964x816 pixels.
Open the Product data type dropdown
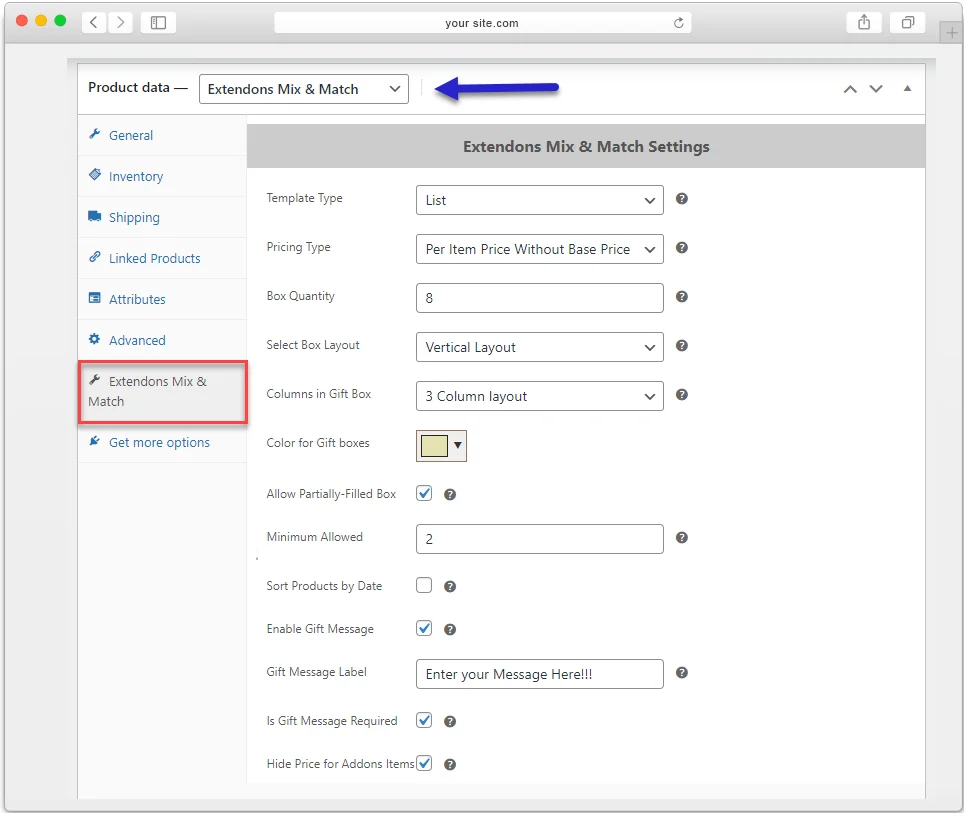303,88
